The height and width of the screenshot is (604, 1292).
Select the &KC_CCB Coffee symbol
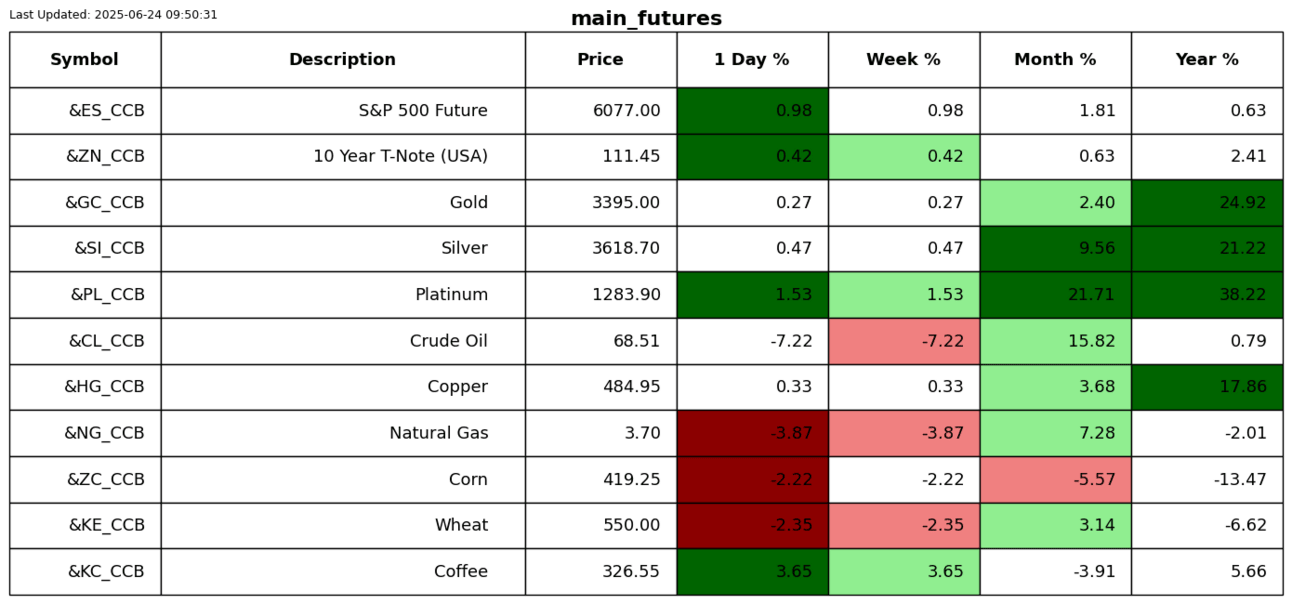106,572
